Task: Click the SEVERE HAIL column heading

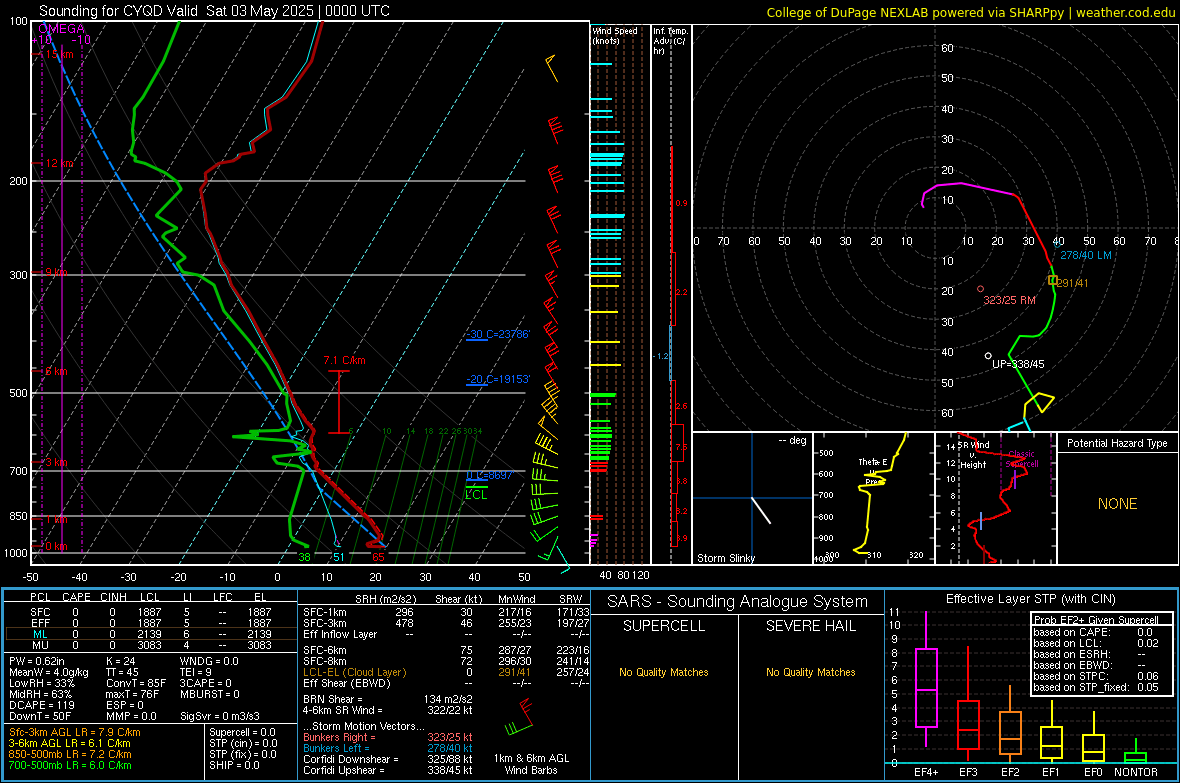Action: tap(810, 626)
